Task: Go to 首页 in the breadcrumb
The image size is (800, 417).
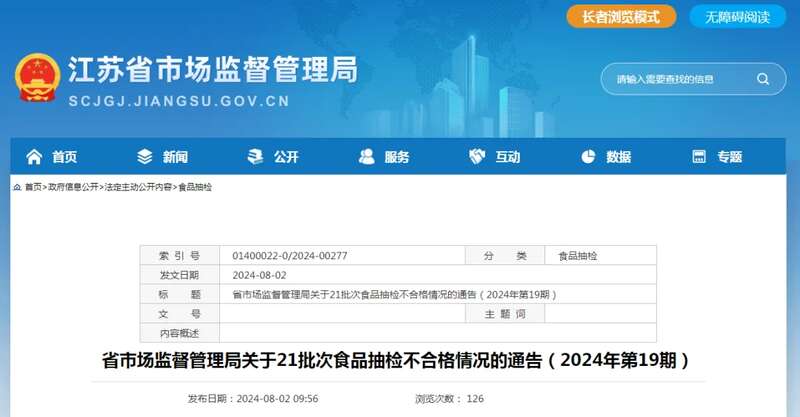Action: click(34, 187)
